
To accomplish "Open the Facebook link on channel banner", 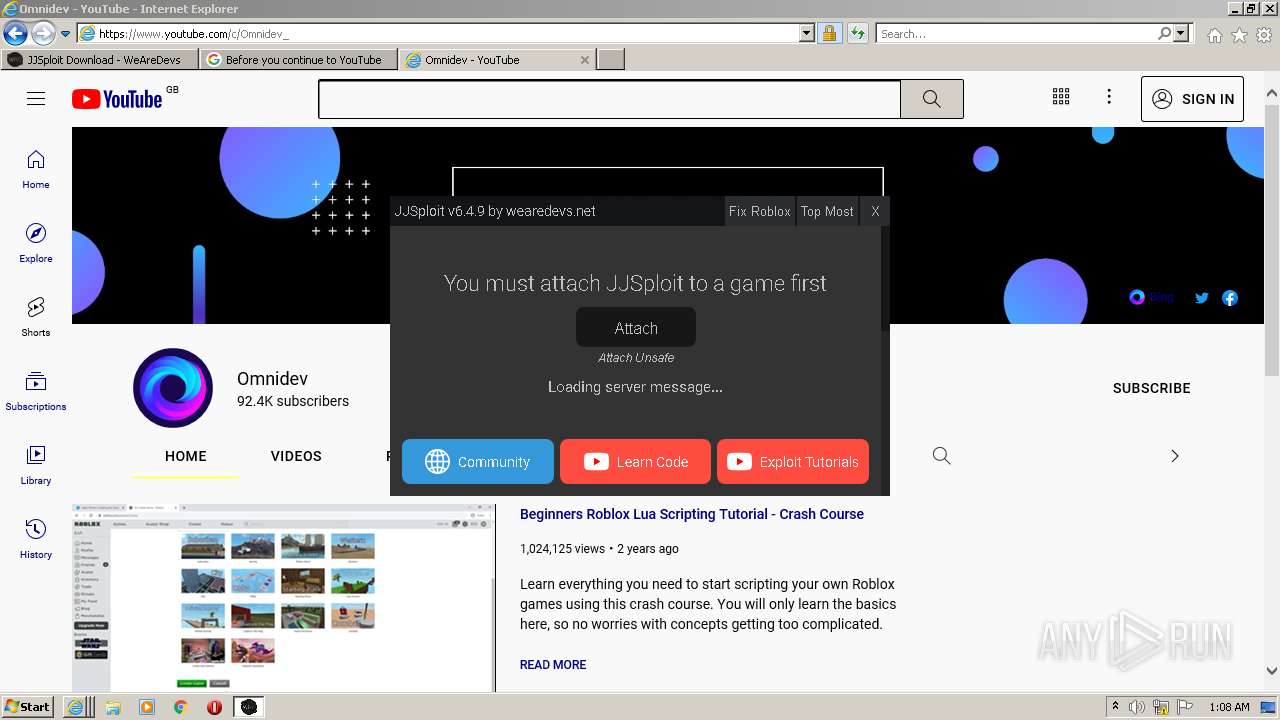I will [x=1230, y=298].
